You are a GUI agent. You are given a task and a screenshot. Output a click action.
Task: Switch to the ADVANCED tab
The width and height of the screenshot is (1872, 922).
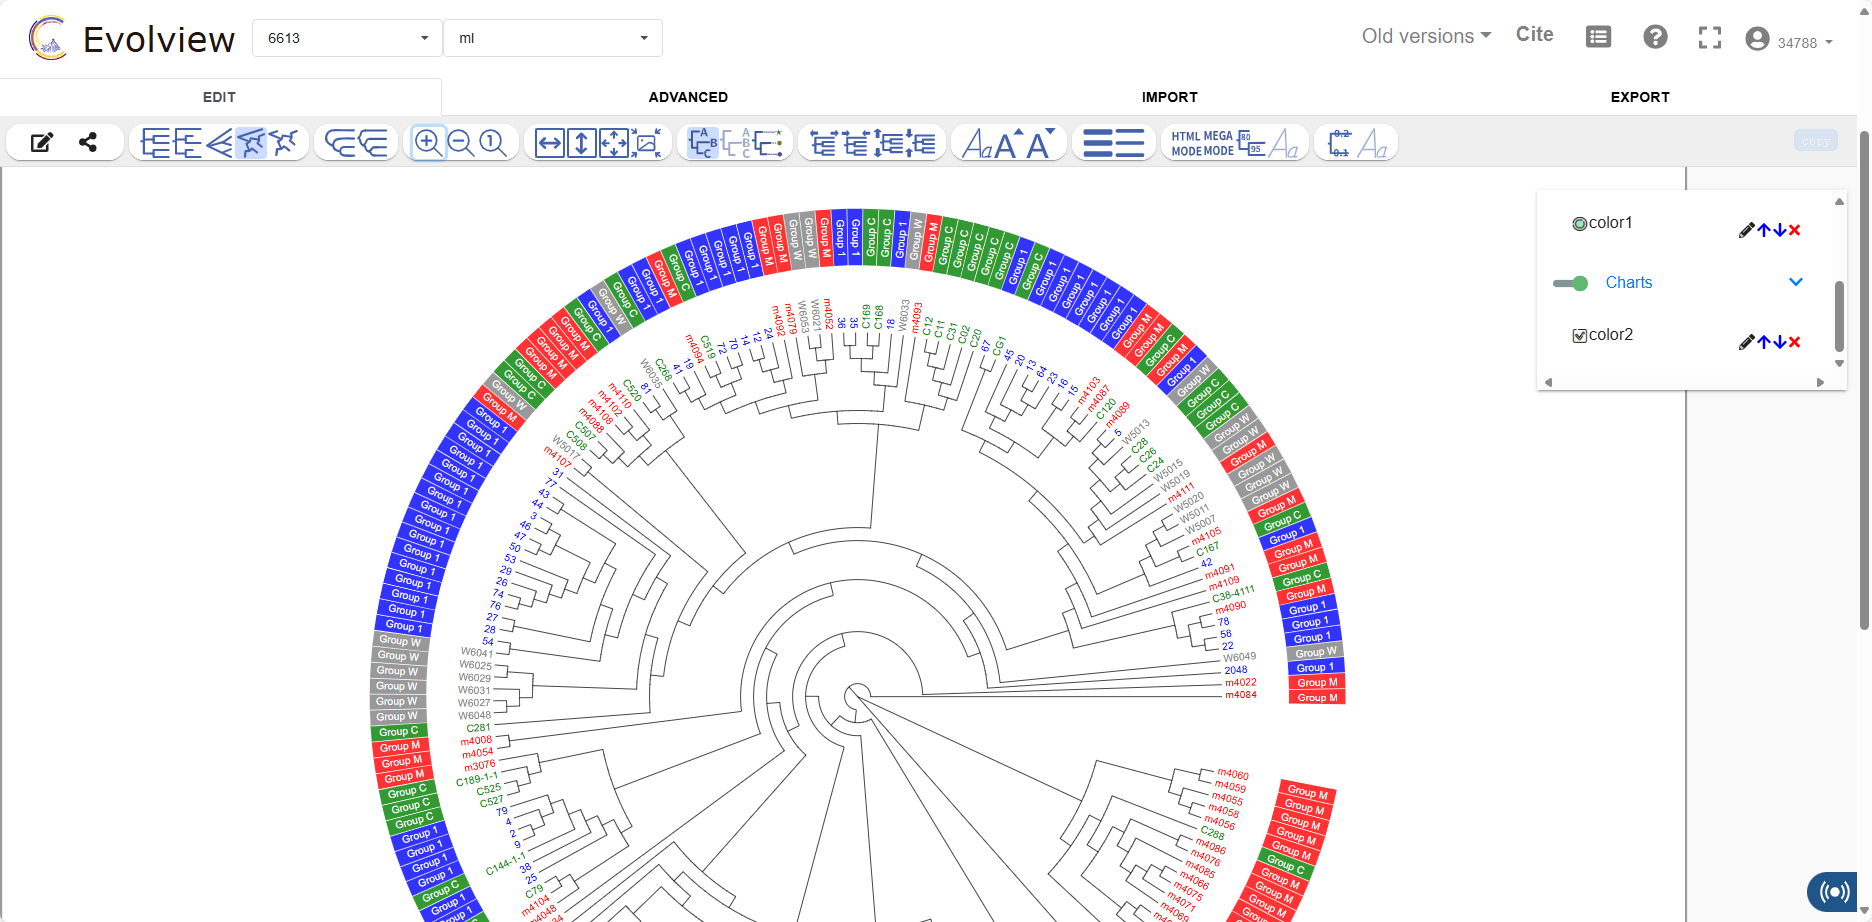[x=688, y=97]
